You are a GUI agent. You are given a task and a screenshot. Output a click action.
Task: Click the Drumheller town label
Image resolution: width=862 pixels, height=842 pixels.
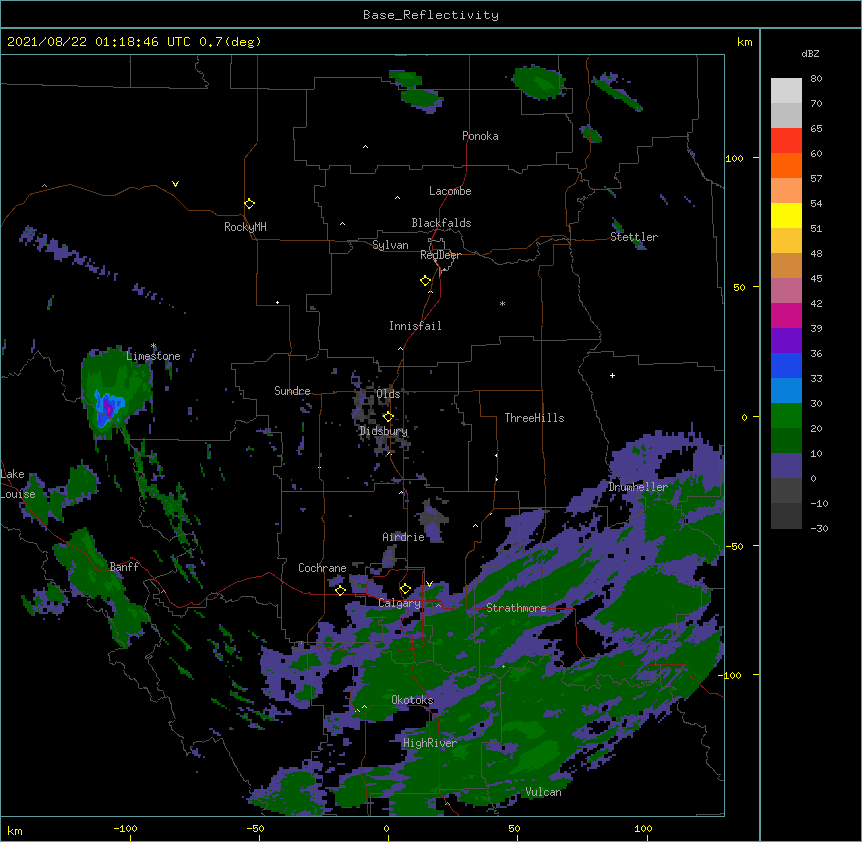[638, 487]
